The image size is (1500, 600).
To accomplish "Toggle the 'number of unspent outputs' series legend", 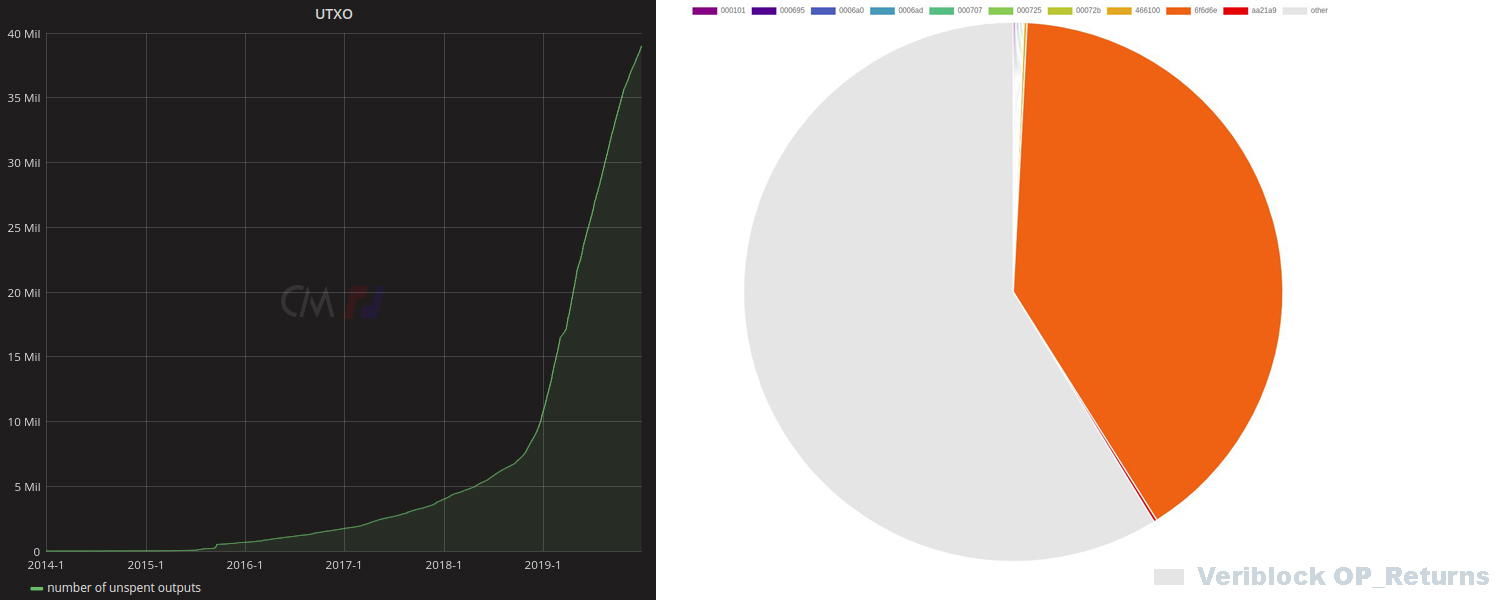I will pos(116,588).
